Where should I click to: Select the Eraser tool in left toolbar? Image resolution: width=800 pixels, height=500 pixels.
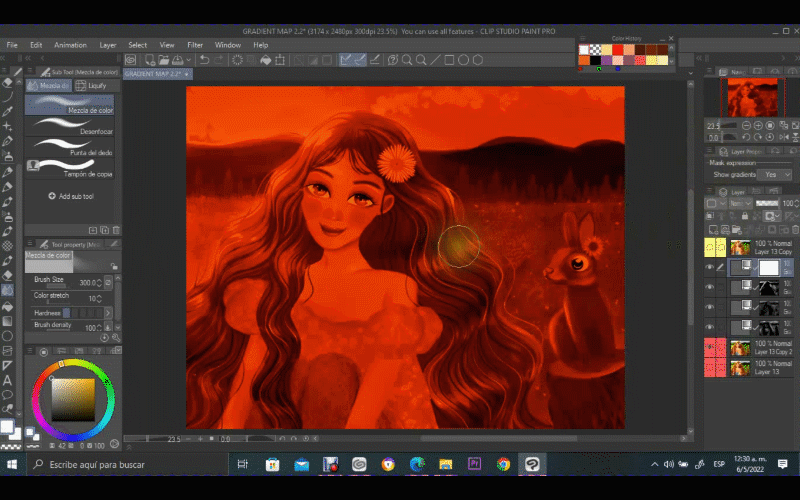pyautogui.click(x=7, y=273)
